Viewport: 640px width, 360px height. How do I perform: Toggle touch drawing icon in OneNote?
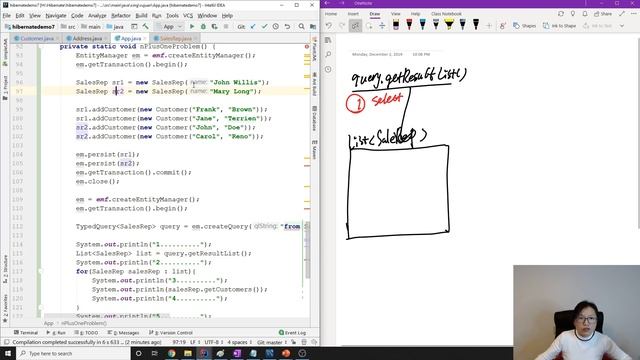[502, 26]
